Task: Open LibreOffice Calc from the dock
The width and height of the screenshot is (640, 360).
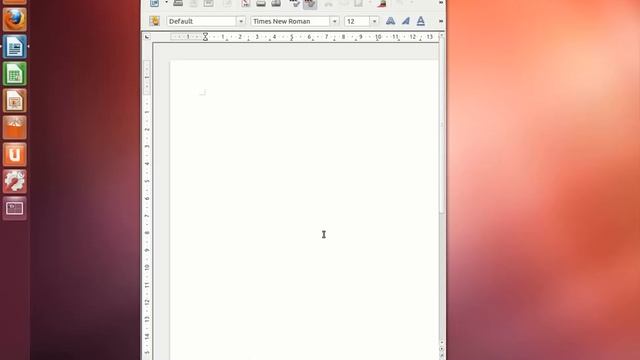Action: pyautogui.click(x=15, y=73)
